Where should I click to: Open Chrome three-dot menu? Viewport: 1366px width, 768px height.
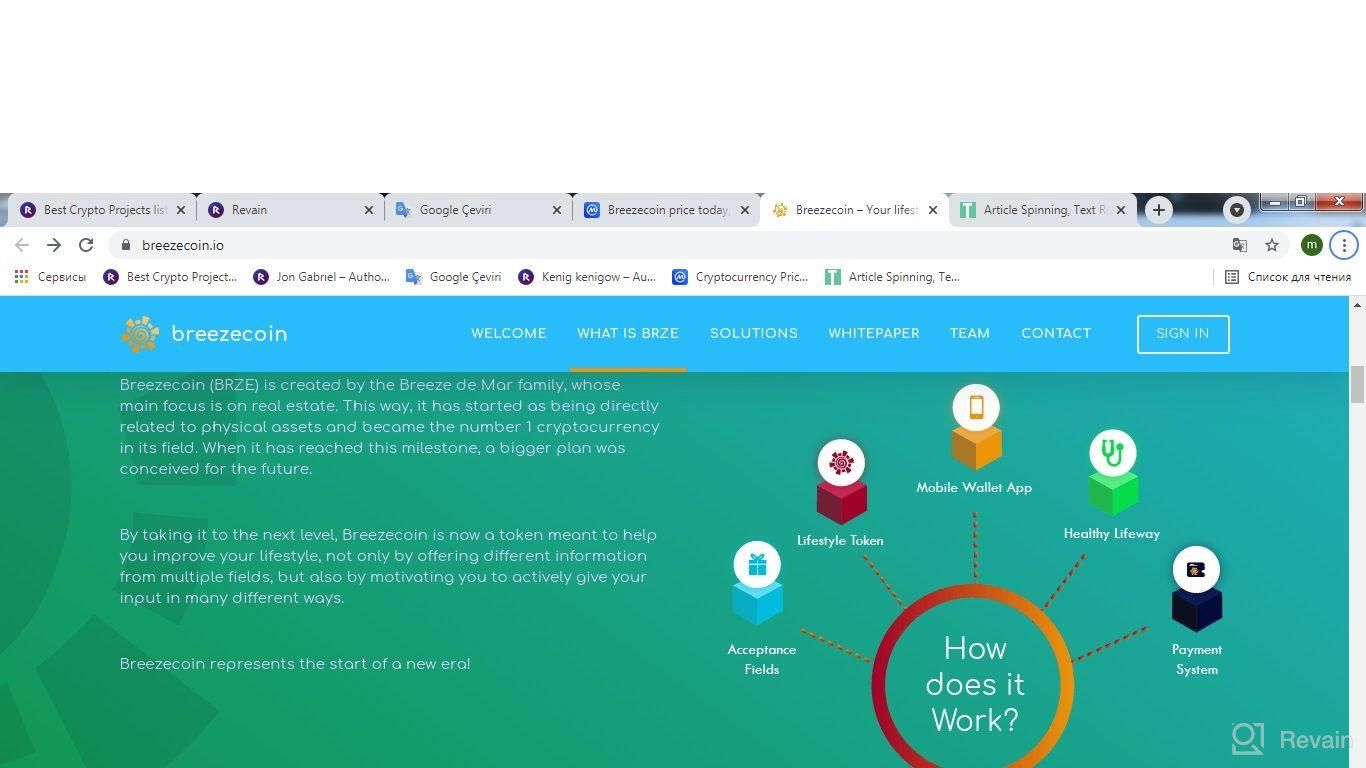pos(1344,245)
